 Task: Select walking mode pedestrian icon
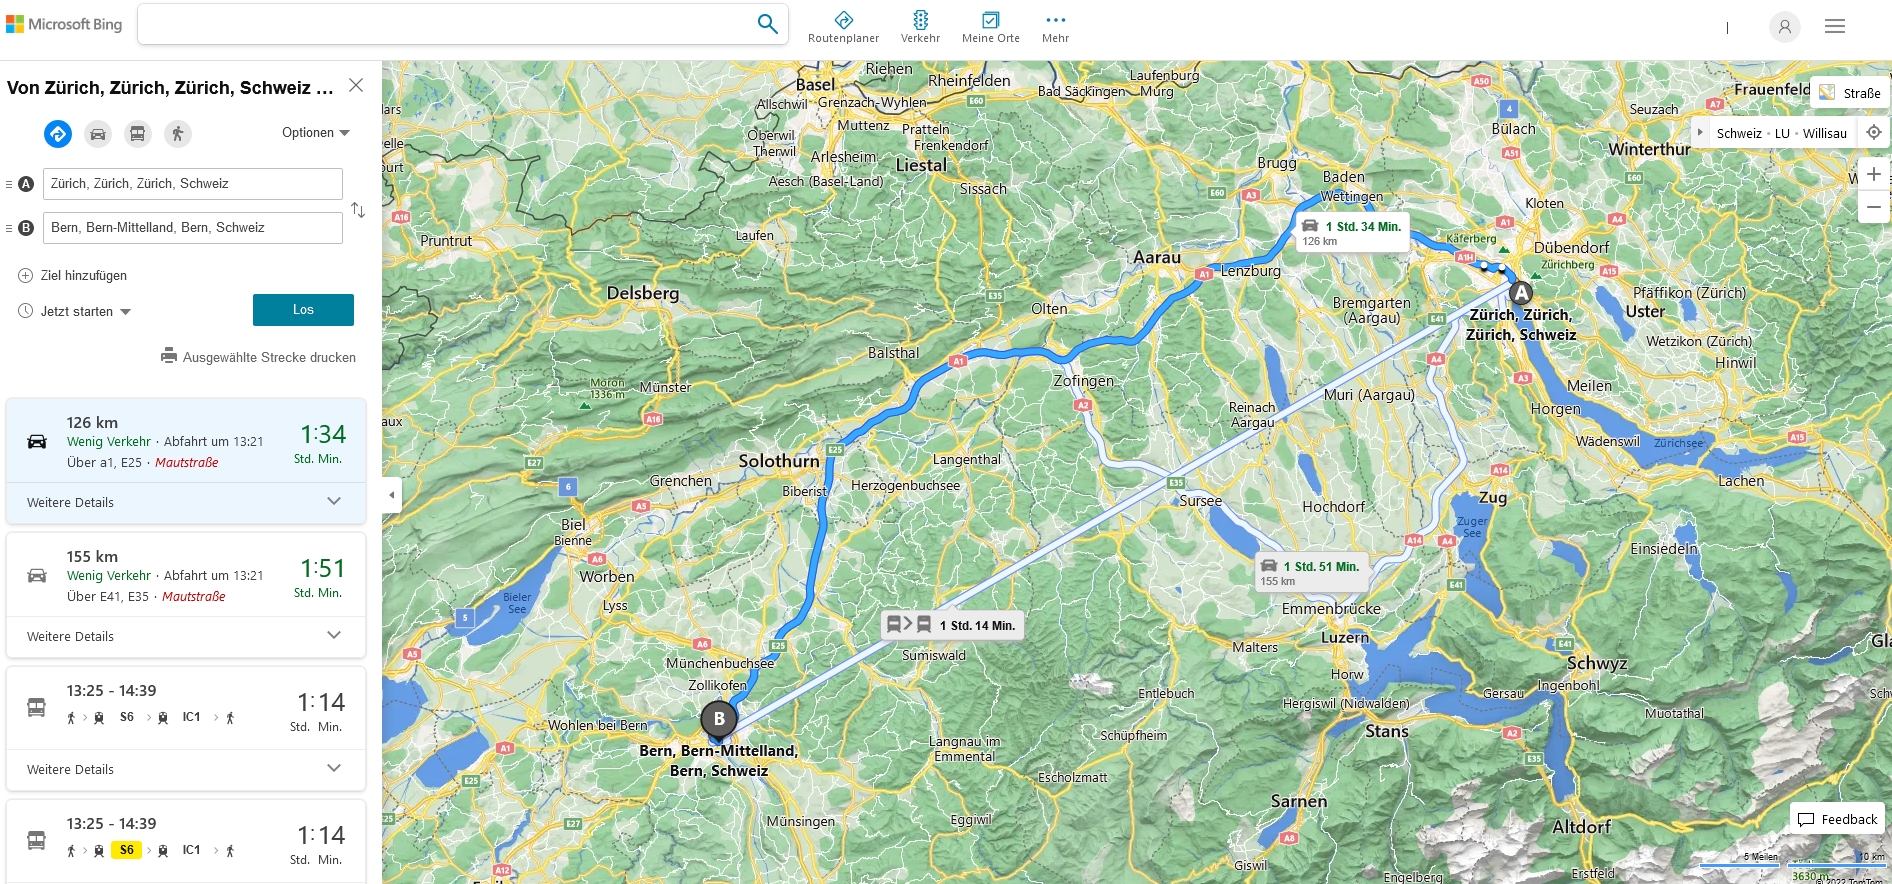click(x=178, y=133)
